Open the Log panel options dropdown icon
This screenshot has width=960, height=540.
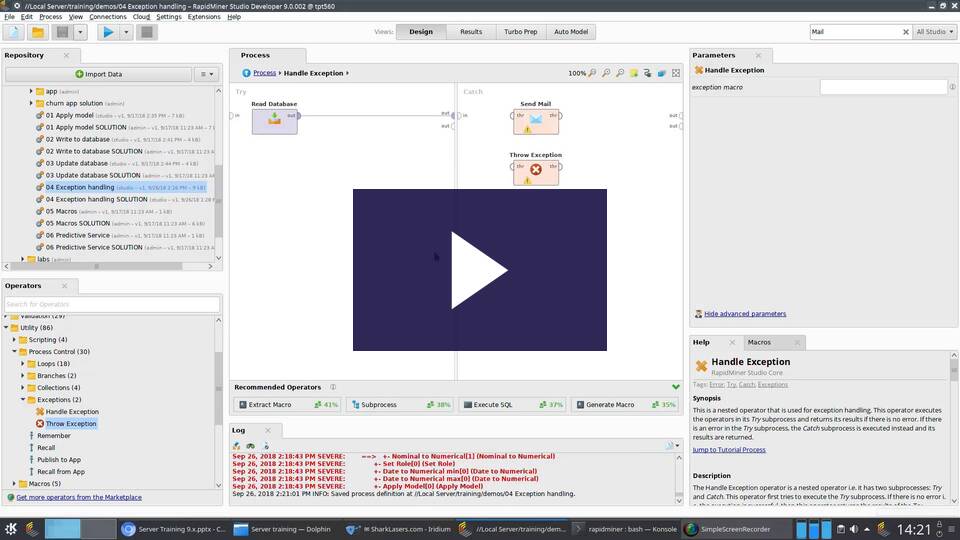(x=672, y=446)
